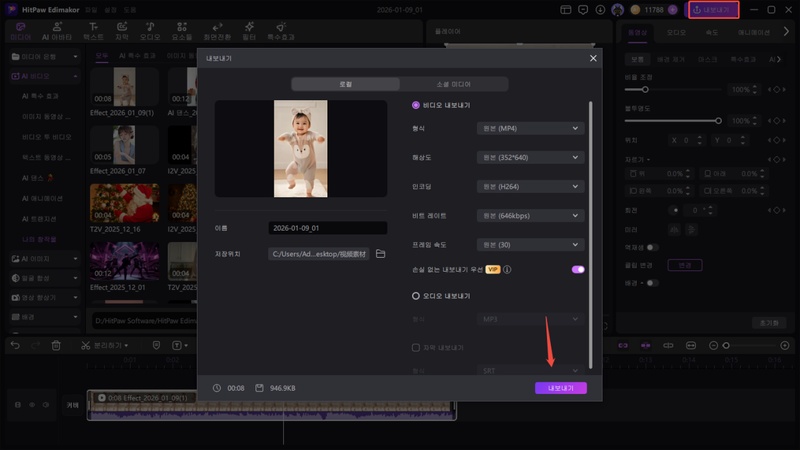Select the 비디오 내보내기 radio button
The height and width of the screenshot is (450, 800).
416,105
